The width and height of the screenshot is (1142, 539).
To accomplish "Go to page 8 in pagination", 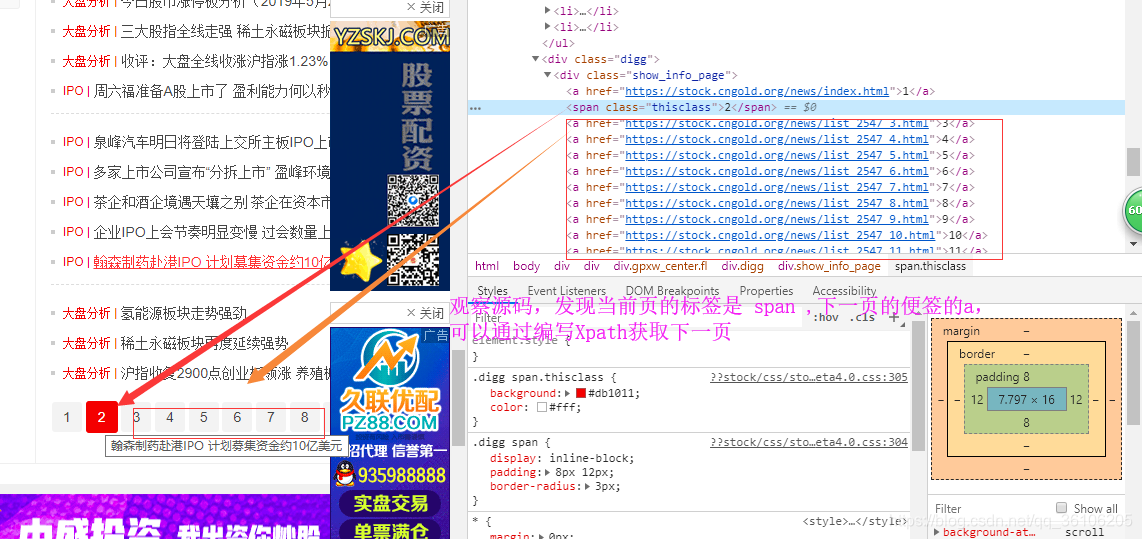I will [x=304, y=417].
